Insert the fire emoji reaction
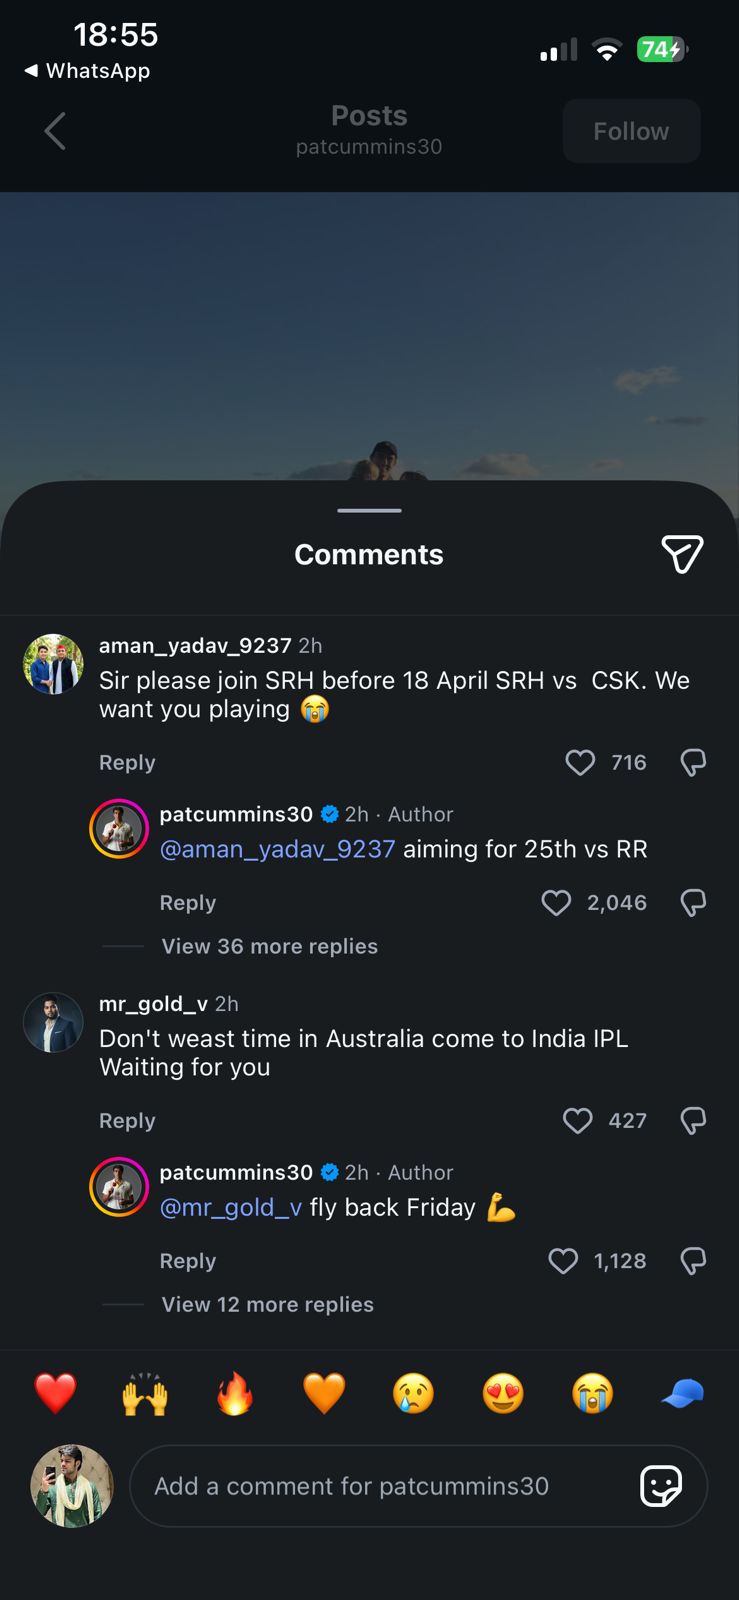 234,1393
